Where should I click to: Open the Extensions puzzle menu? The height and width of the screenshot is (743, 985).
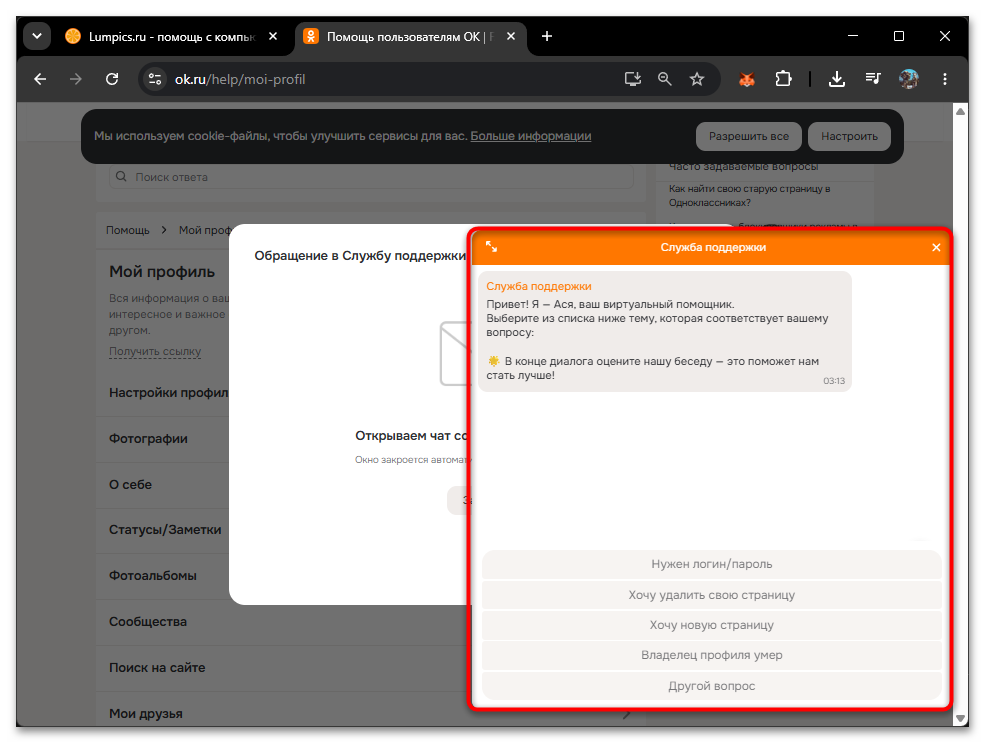783,79
